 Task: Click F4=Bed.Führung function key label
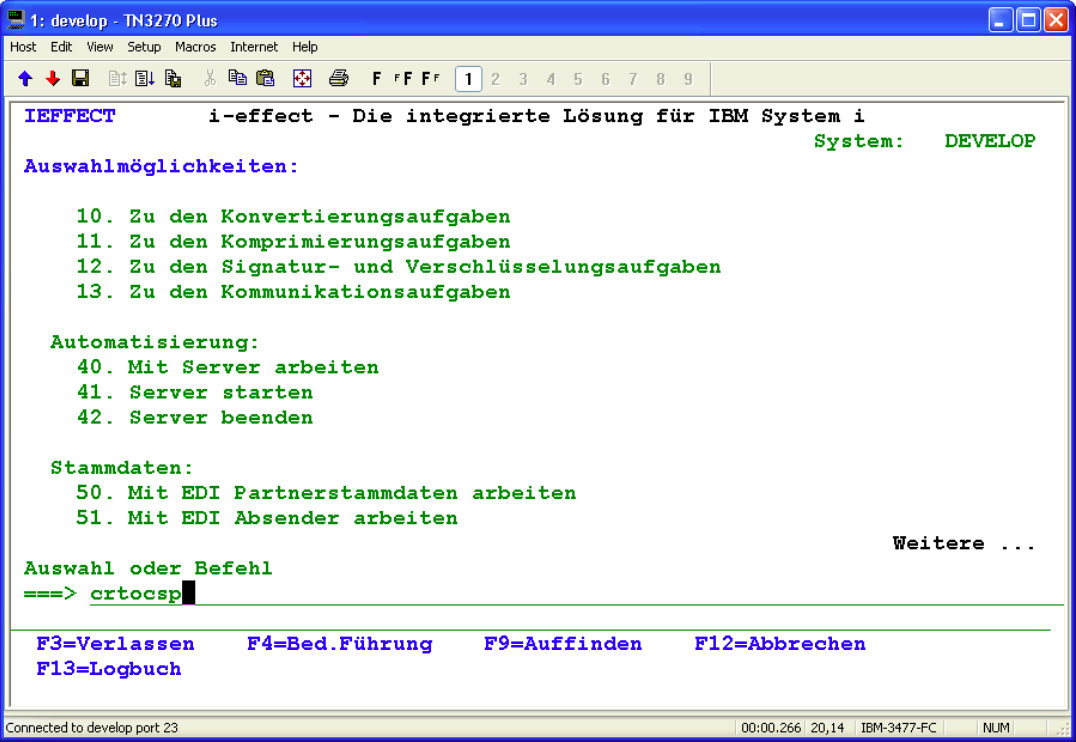click(339, 644)
